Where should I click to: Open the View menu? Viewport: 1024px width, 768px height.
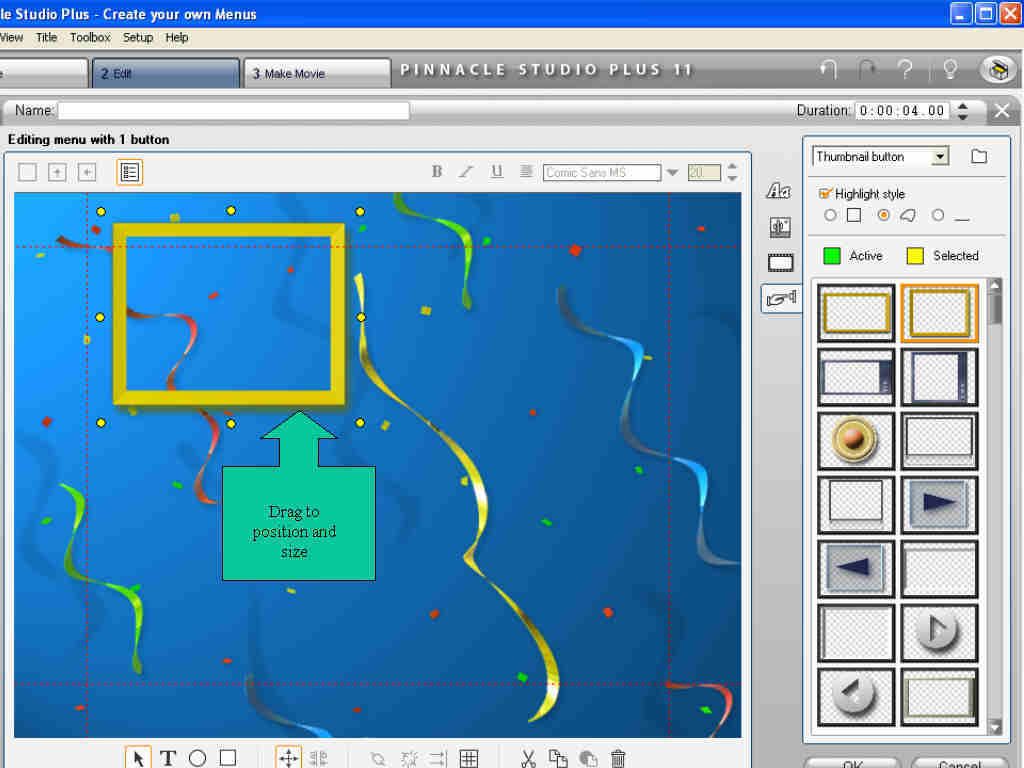[x=11, y=37]
